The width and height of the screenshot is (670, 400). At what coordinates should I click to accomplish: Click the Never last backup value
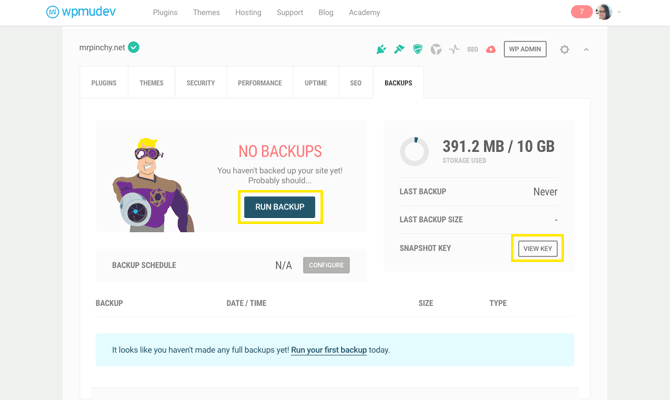[x=545, y=191]
